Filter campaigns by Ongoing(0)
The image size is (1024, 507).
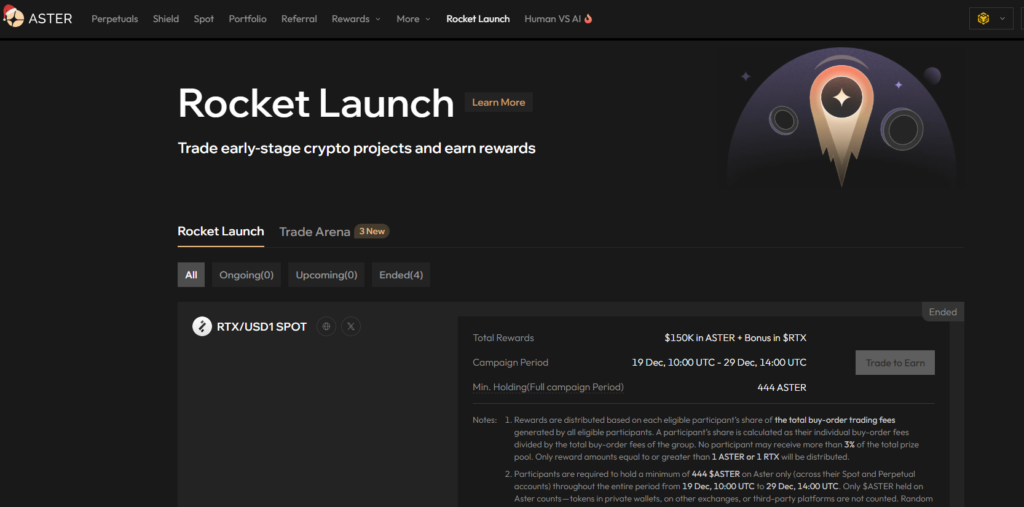tap(246, 275)
